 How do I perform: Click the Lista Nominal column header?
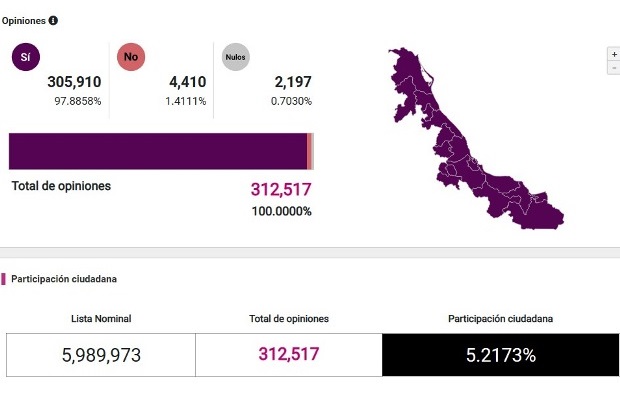(101, 319)
